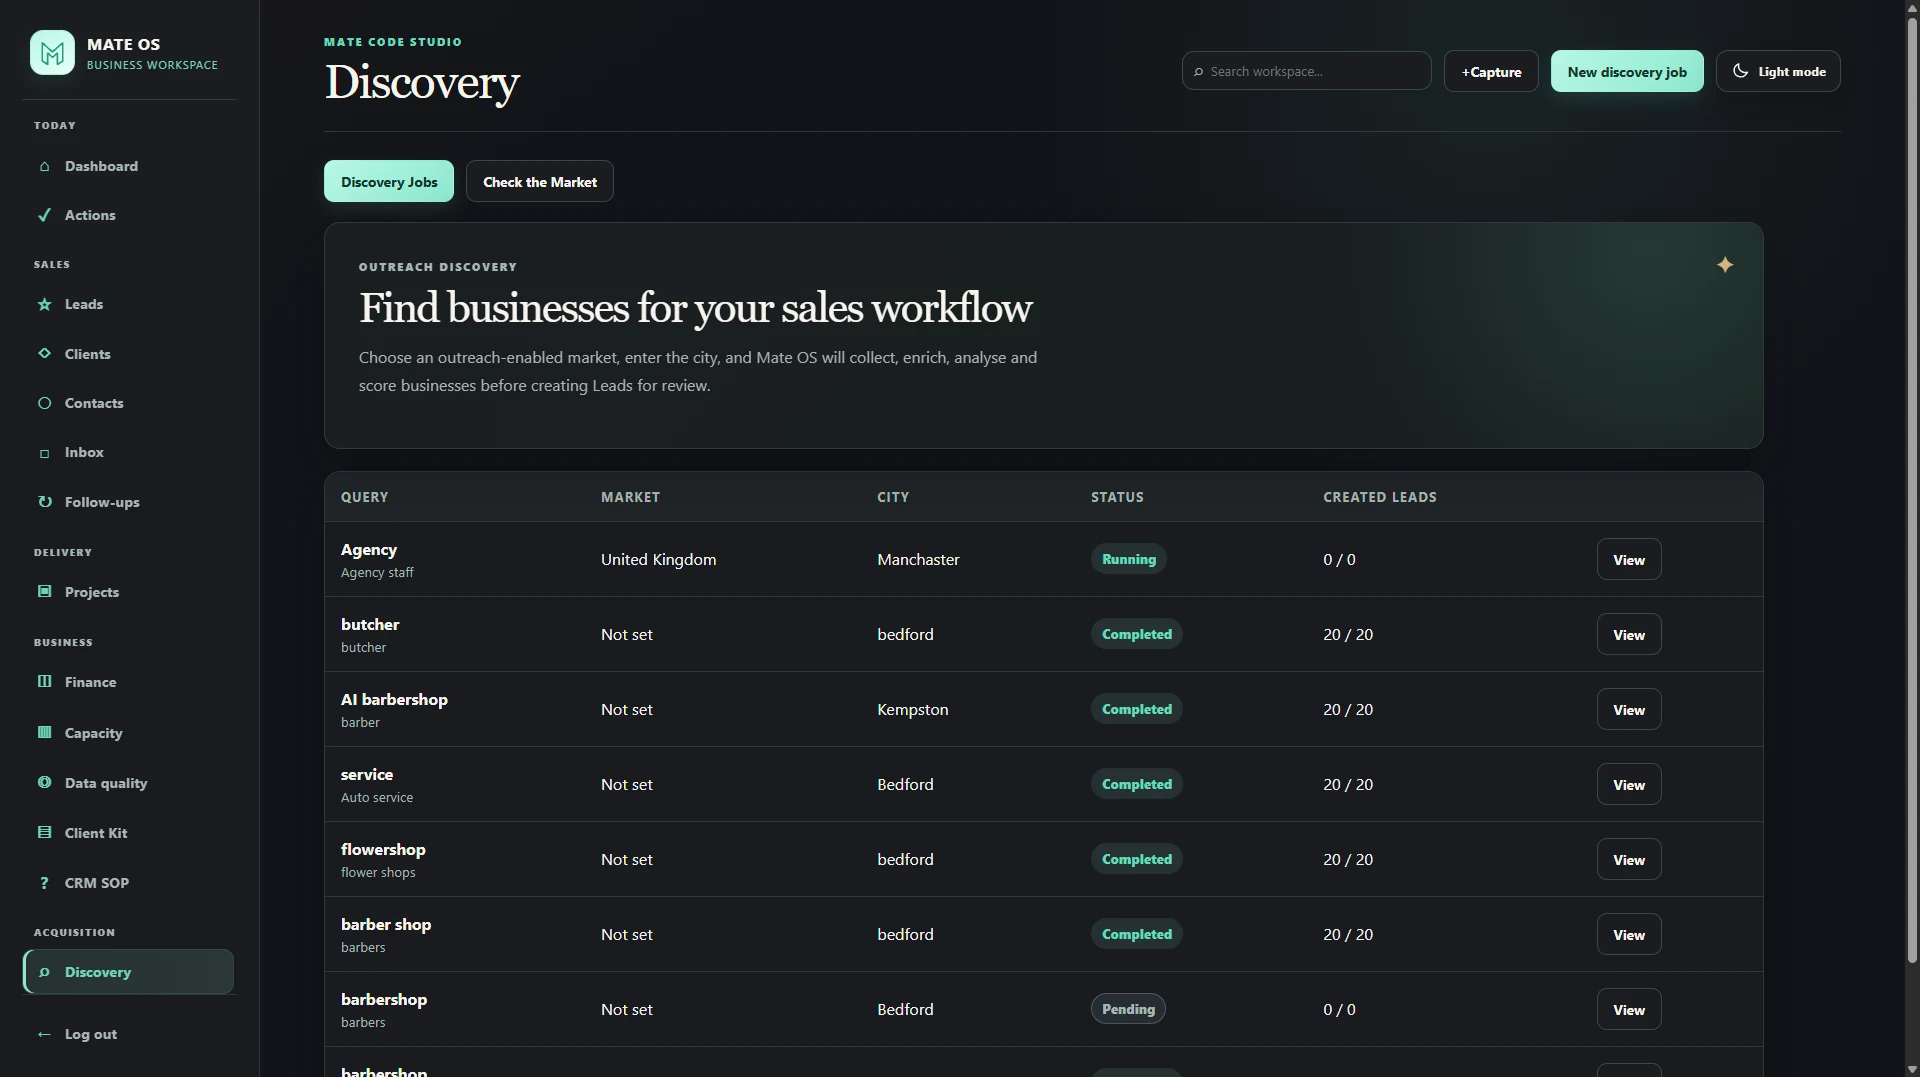Open Data quality in the sidebar
Image resolution: width=1920 pixels, height=1077 pixels.
coord(128,783)
